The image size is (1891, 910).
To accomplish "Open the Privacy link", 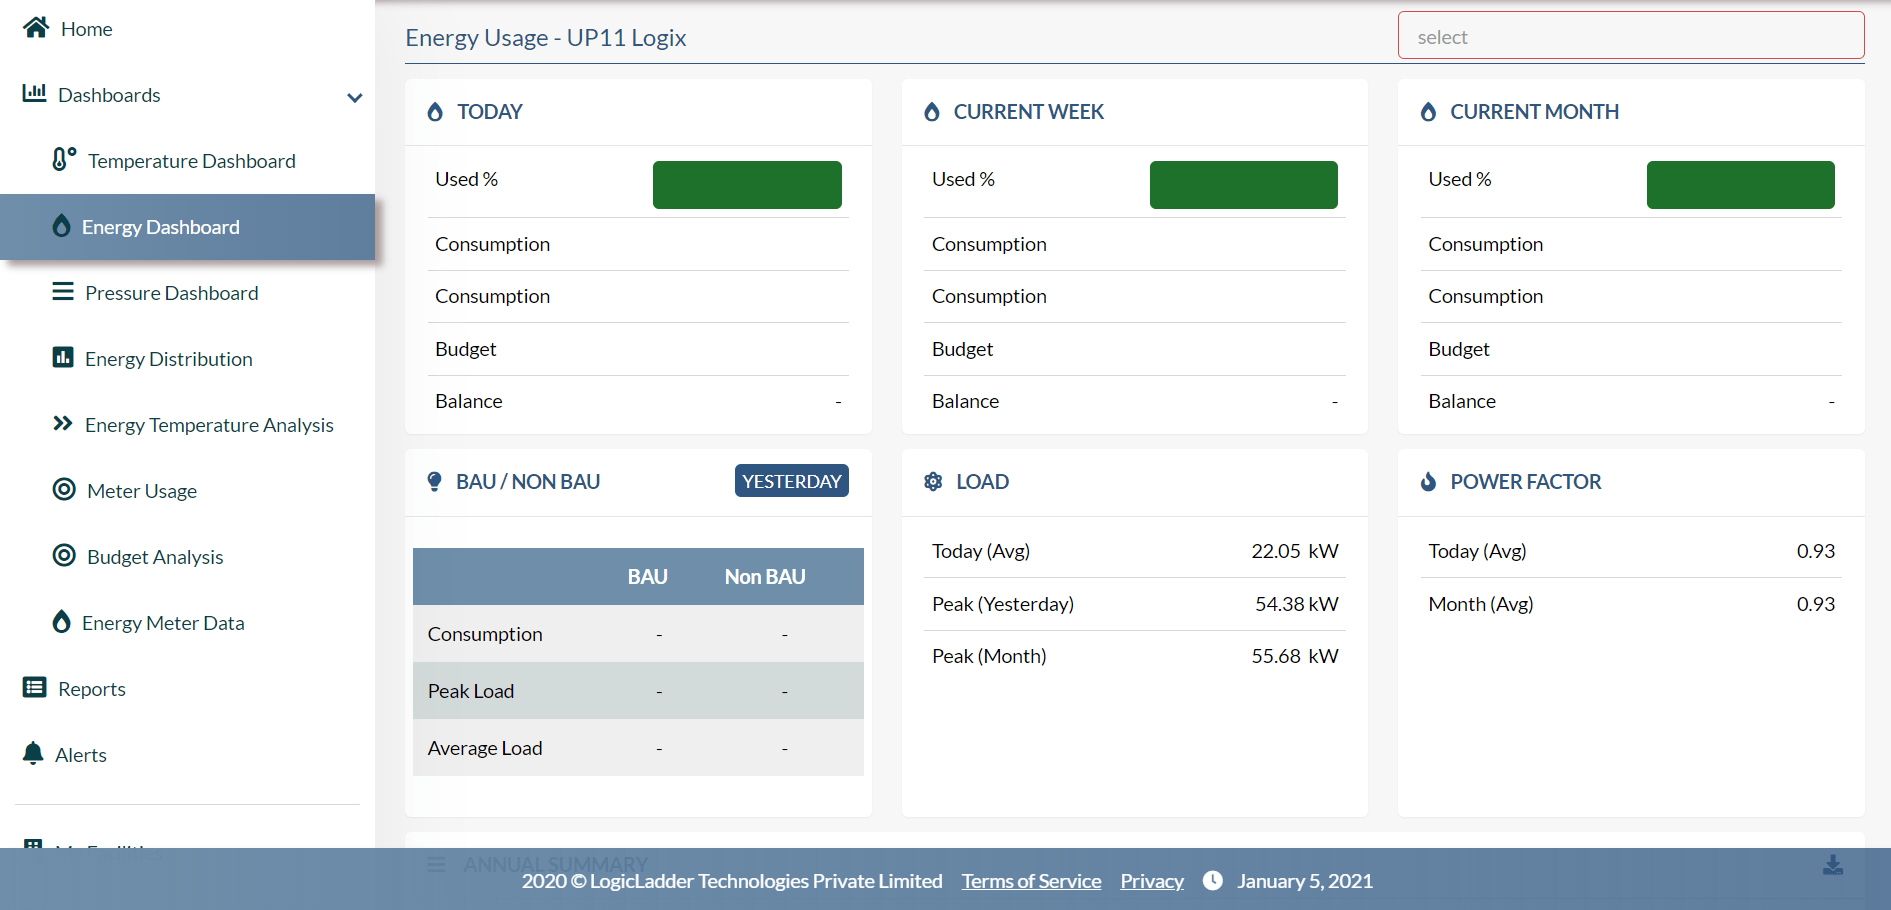I will coord(1152,881).
